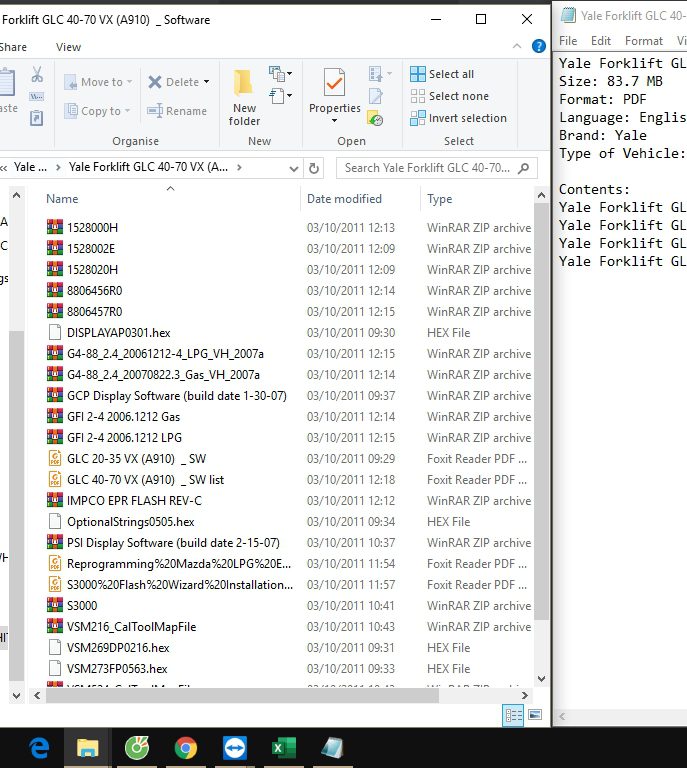Click the Properties checkmark icon
Image resolution: width=687 pixels, height=768 pixels.
pos(334,83)
